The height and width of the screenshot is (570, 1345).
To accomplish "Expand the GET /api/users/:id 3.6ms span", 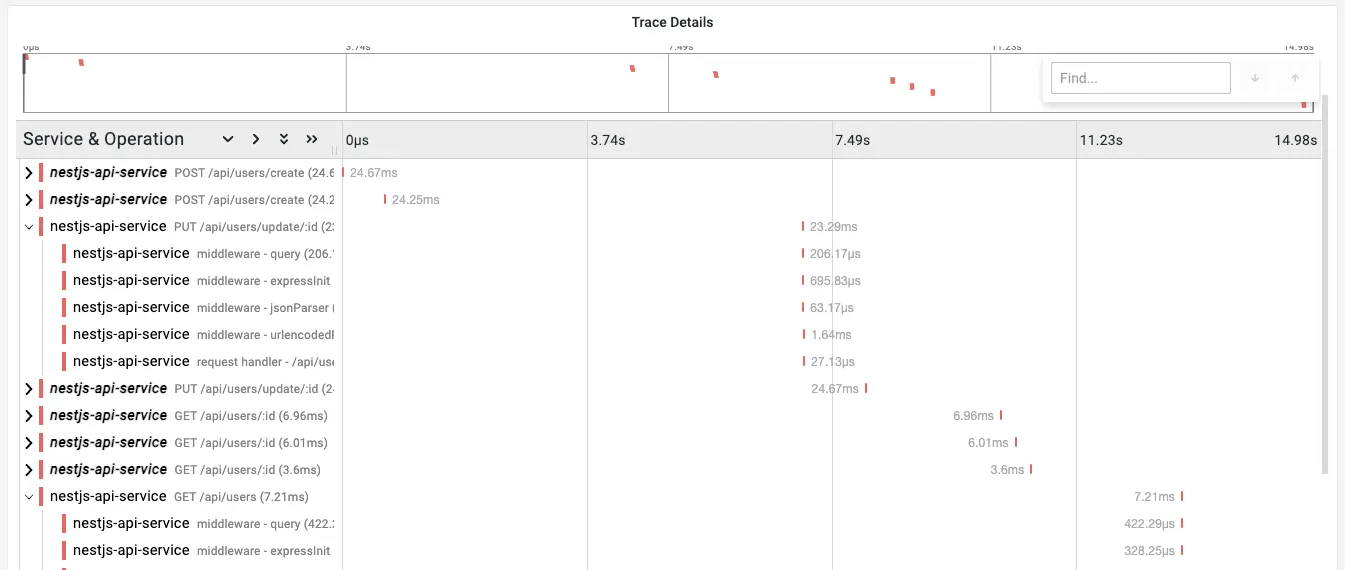I will point(28,470).
